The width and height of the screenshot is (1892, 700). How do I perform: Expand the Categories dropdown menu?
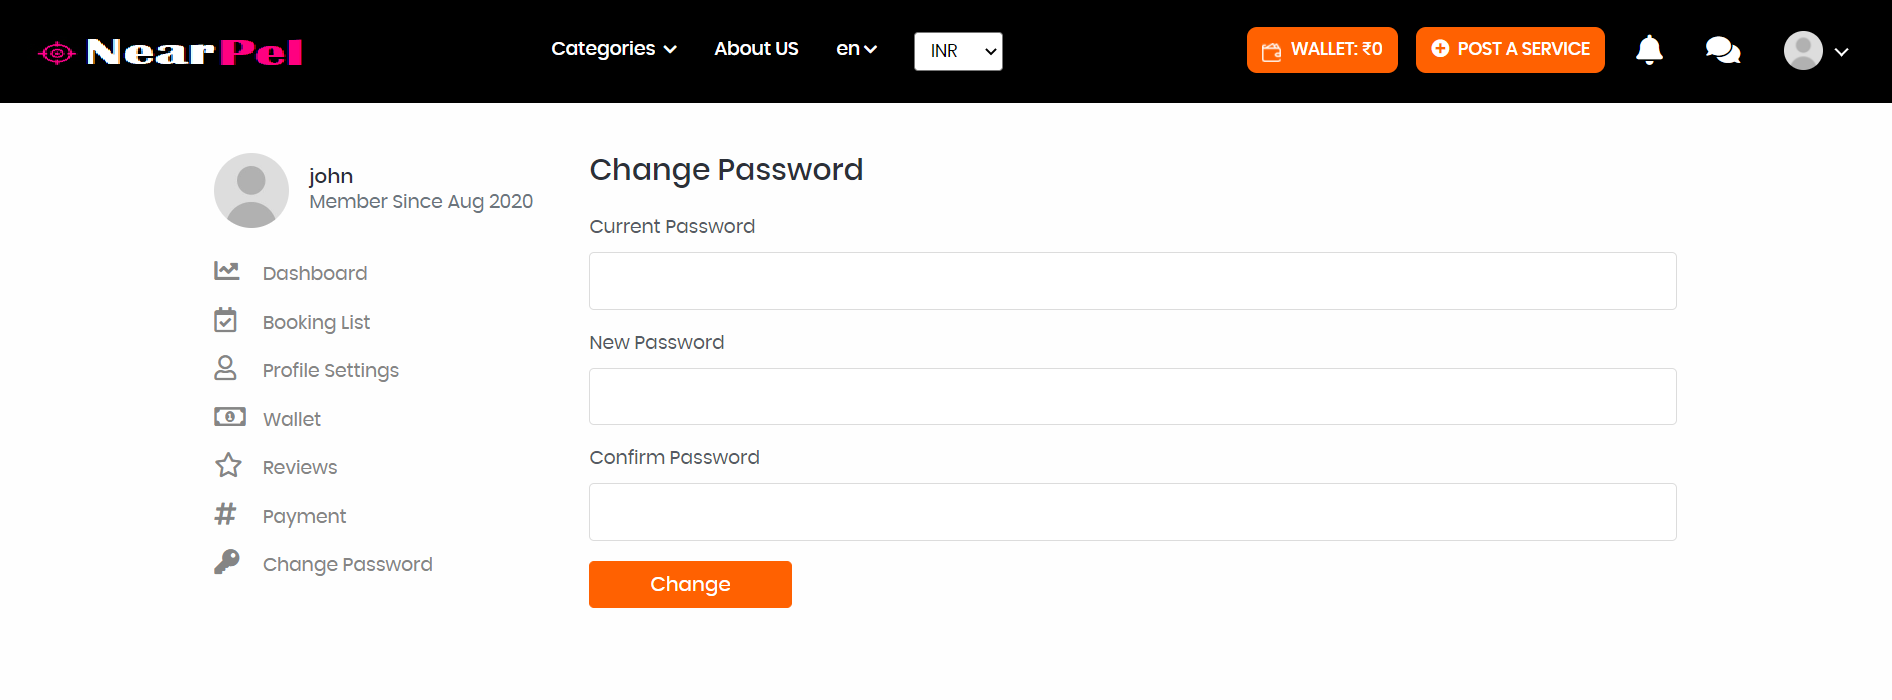[x=613, y=49]
